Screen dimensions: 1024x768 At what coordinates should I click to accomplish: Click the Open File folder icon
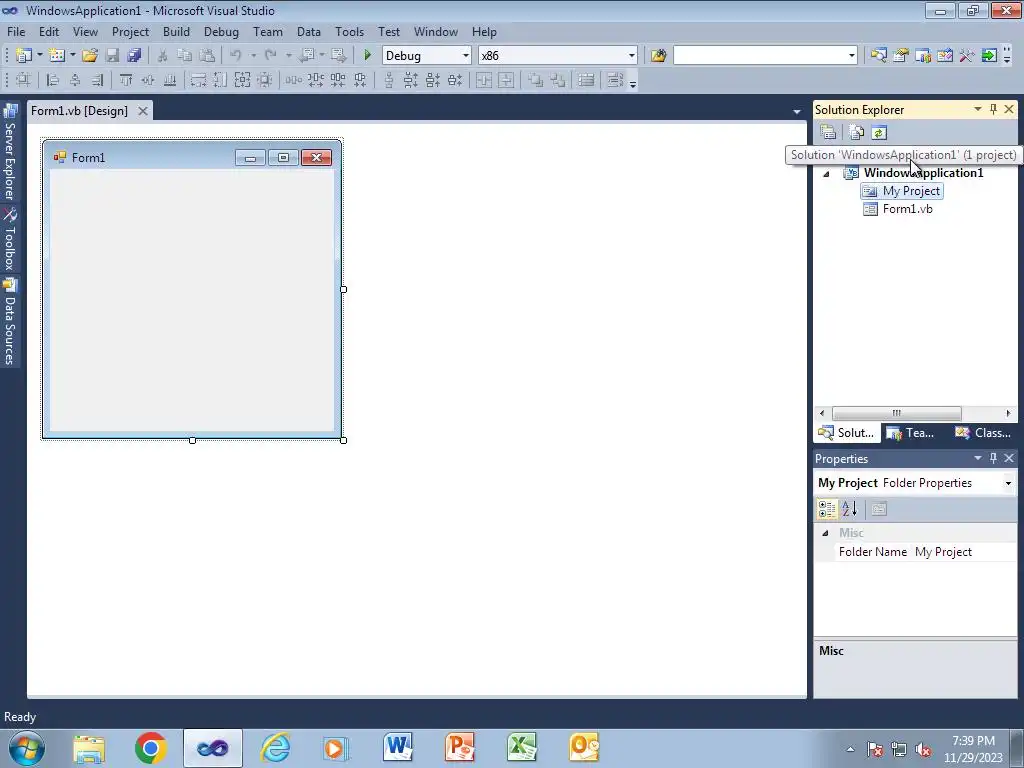coord(90,56)
